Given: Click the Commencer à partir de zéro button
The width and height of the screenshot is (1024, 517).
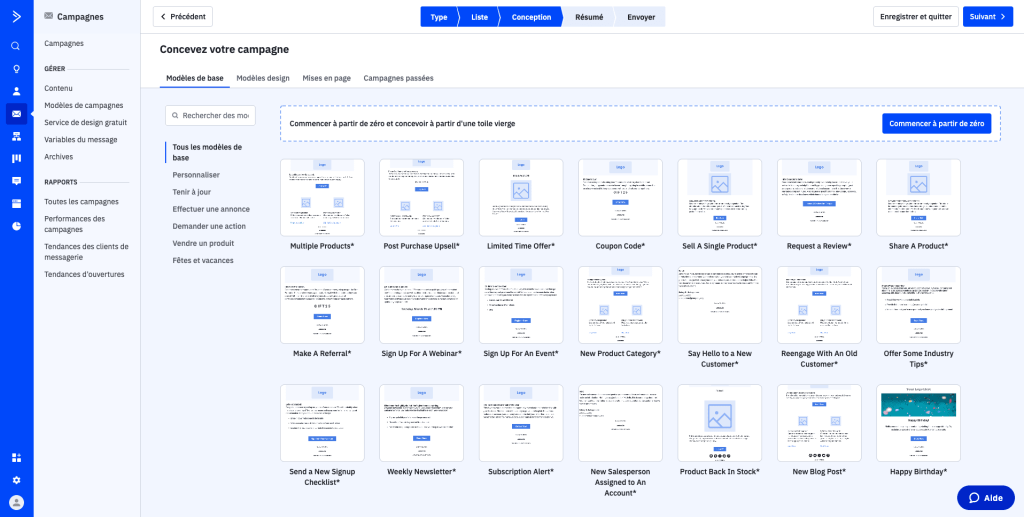Looking at the screenshot, I should 936,123.
